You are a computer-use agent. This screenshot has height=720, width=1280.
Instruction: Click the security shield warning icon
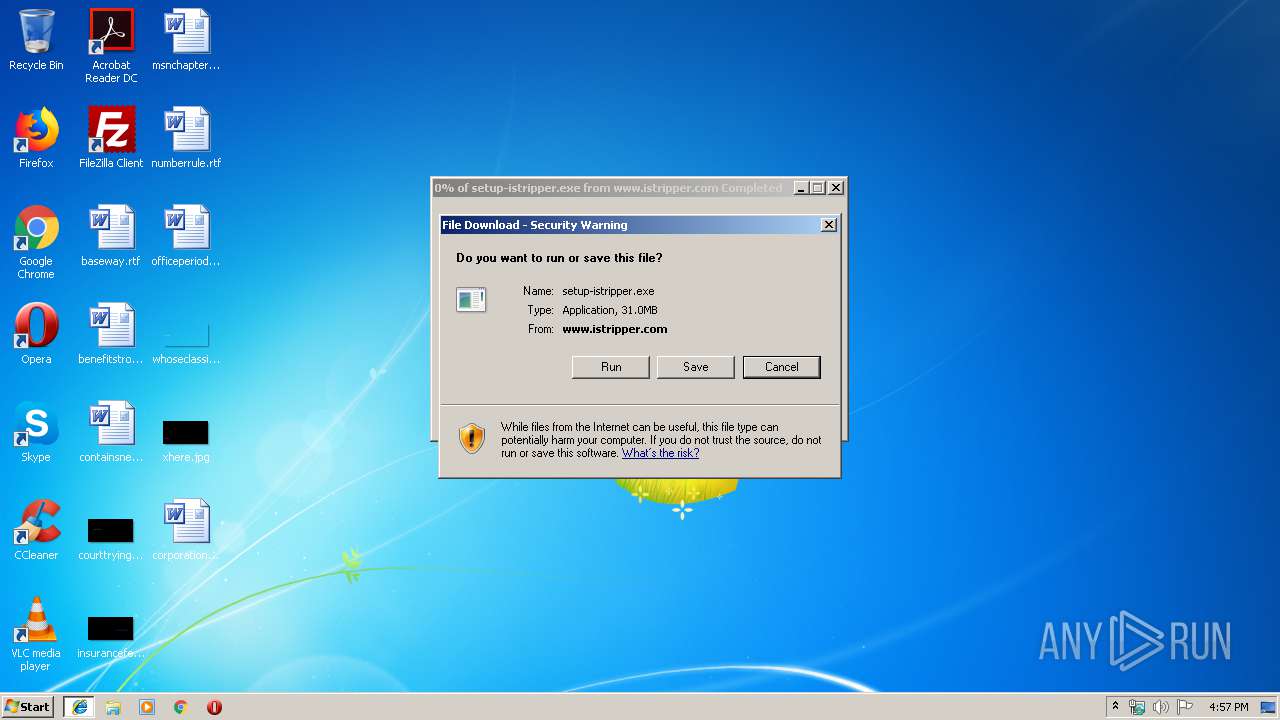point(472,438)
